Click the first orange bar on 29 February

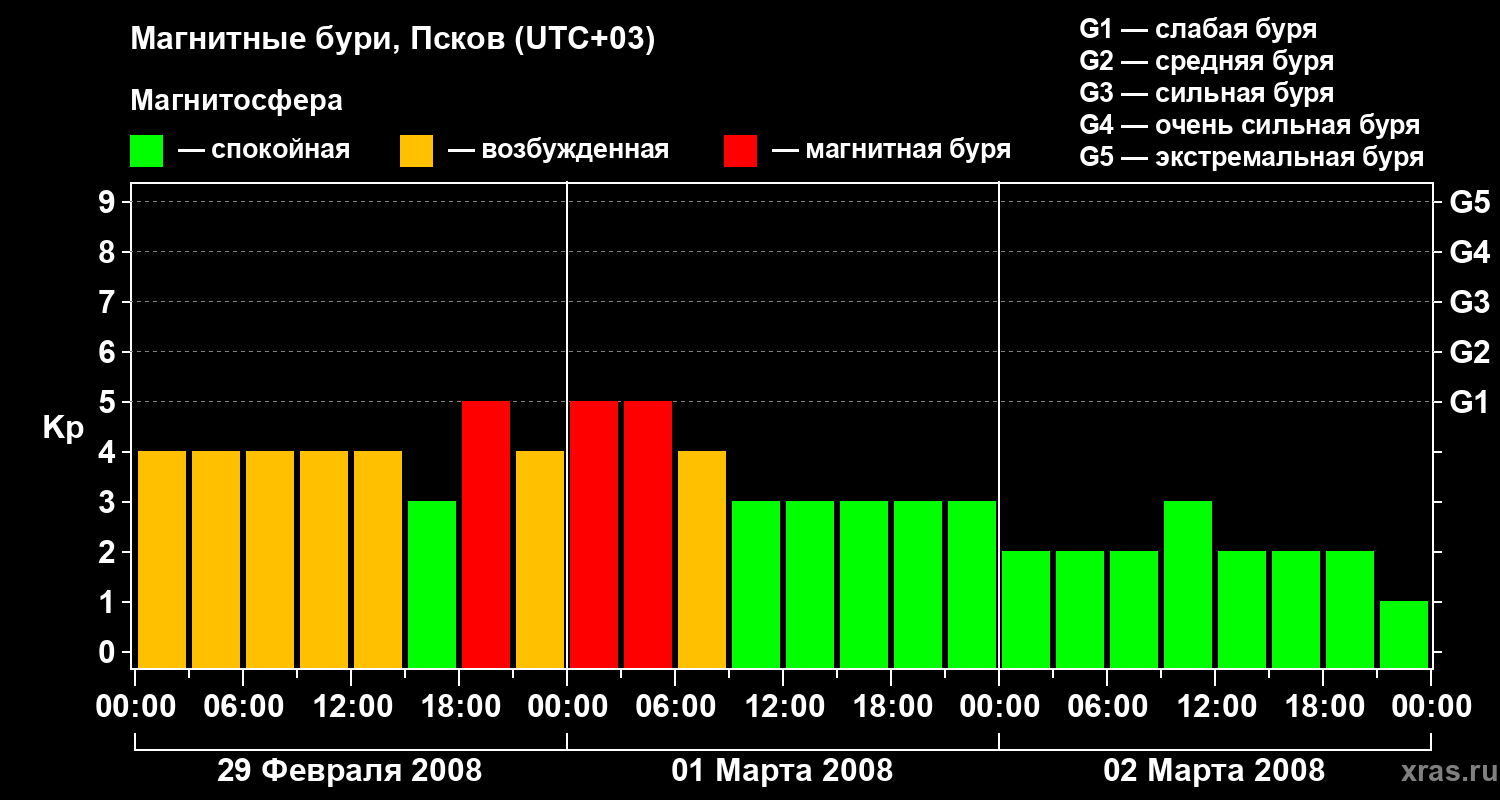click(162, 560)
